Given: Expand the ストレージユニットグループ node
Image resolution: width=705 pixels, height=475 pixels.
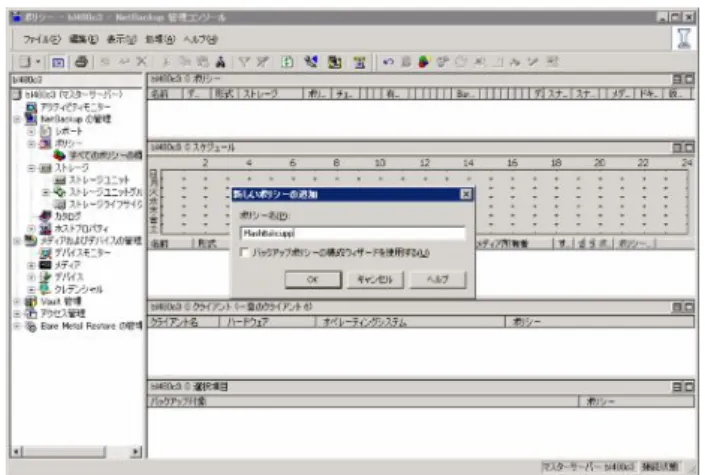Looking at the screenshot, I should [x=45, y=192].
